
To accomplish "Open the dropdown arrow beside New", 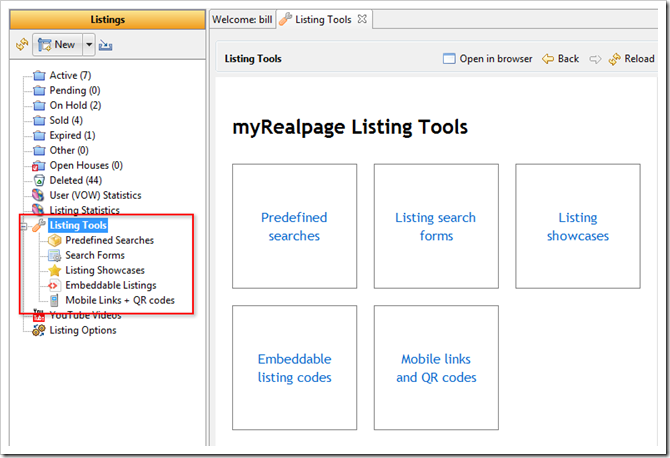I will click(89, 44).
